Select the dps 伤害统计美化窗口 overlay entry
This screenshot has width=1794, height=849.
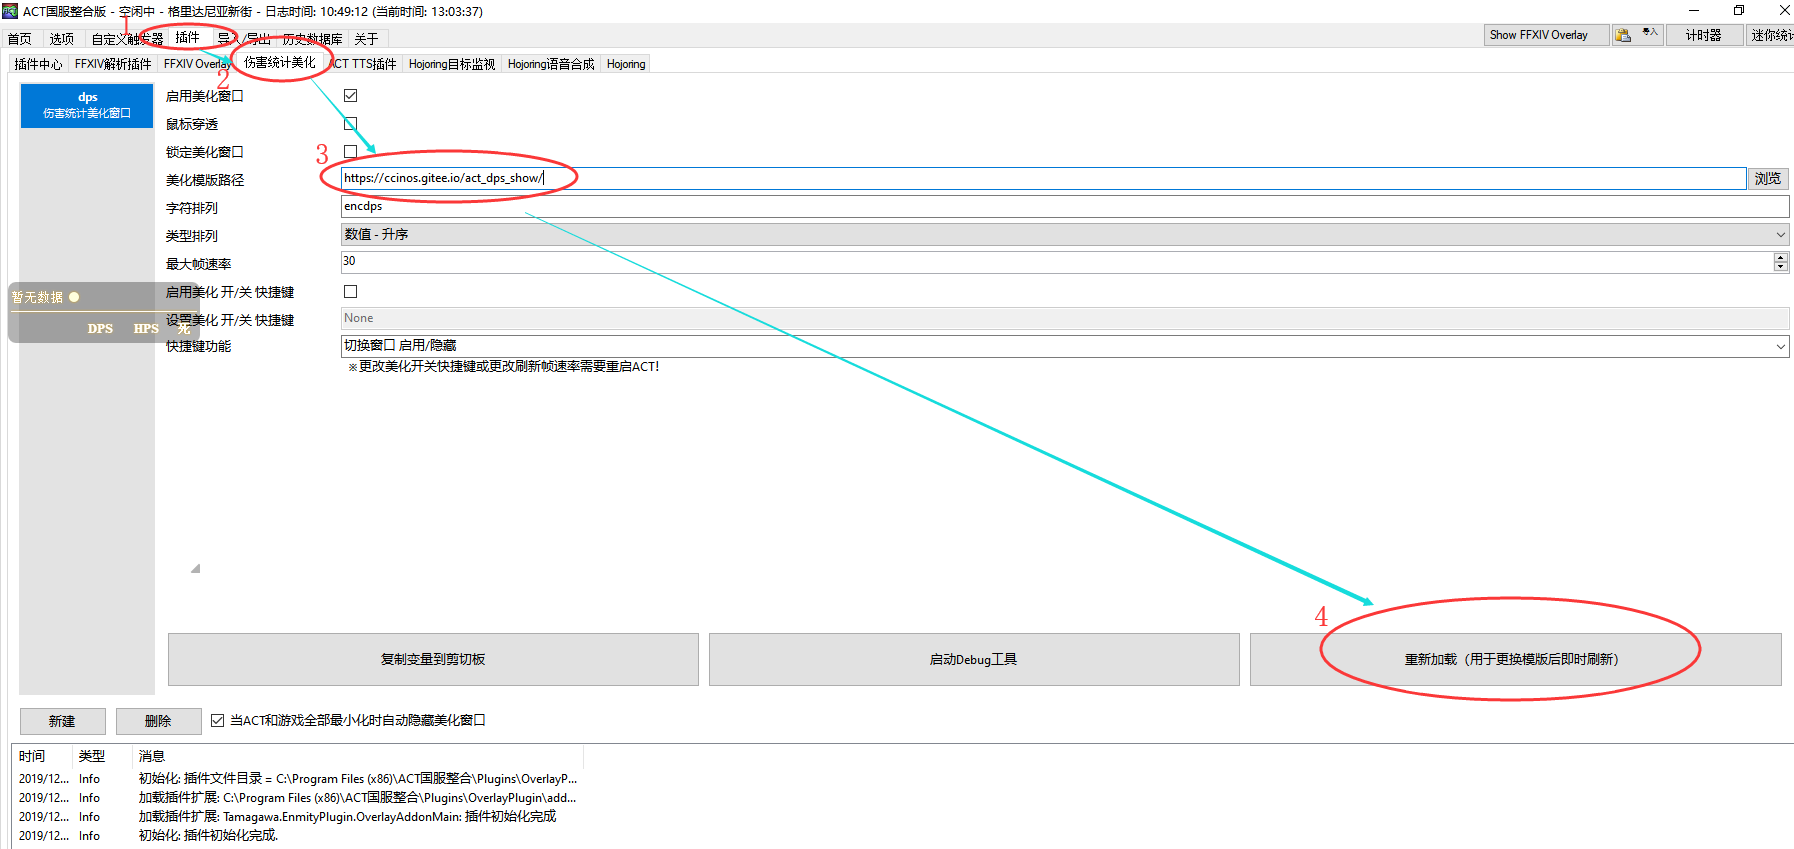87,105
